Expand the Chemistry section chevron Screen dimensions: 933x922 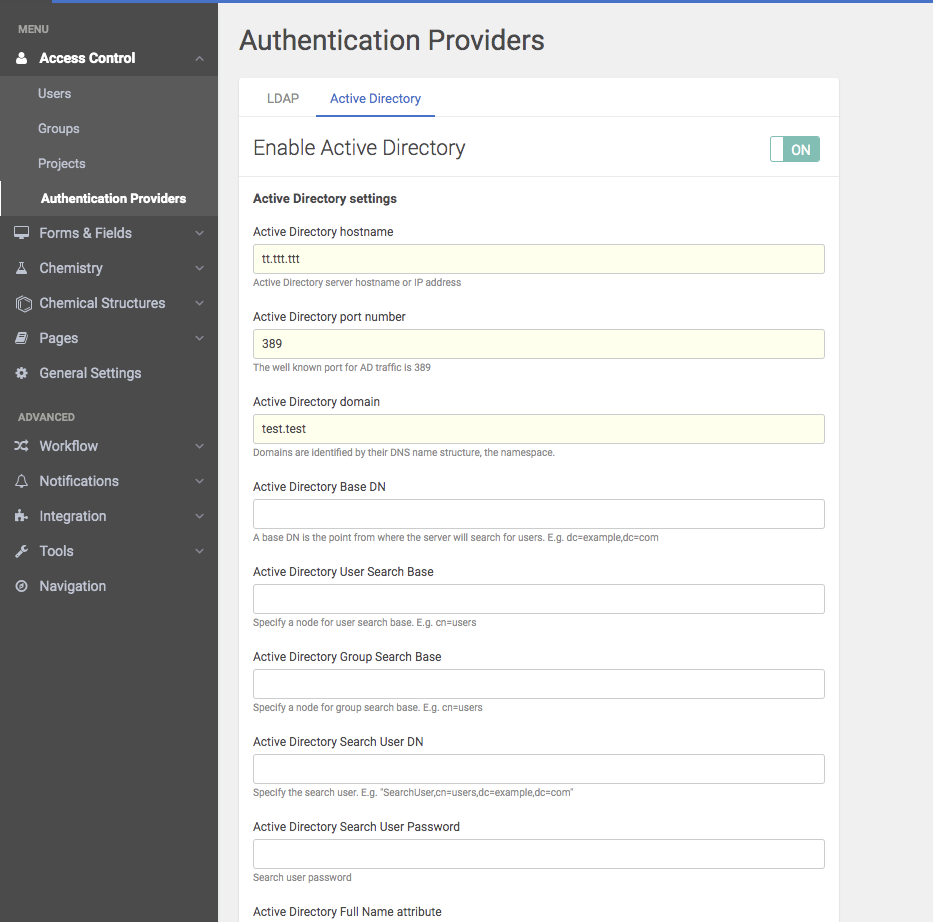pos(199,268)
